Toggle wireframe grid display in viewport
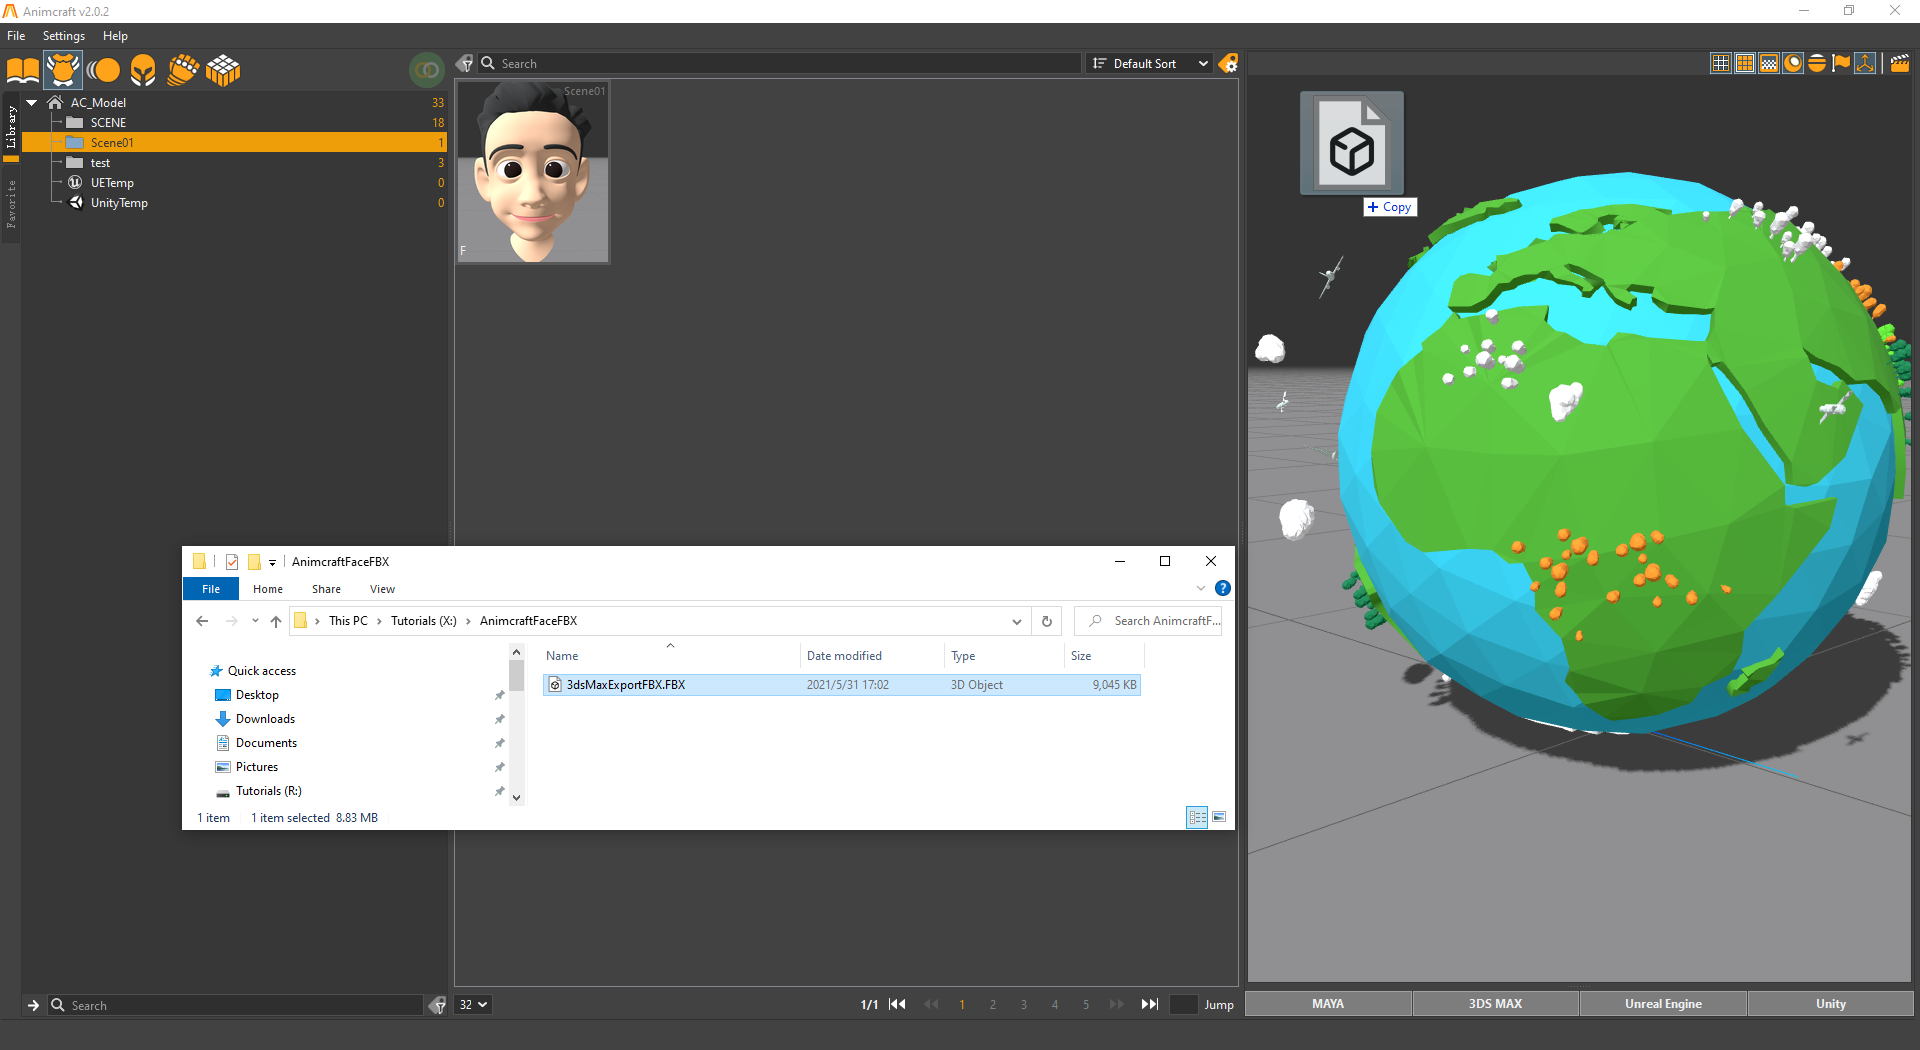This screenshot has width=1920, height=1050. tap(1721, 63)
